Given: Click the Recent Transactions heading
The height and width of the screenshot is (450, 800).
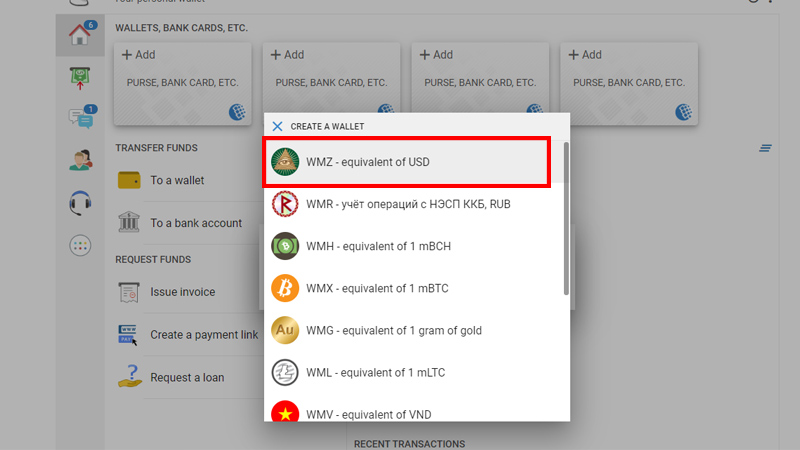Looking at the screenshot, I should point(410,444).
